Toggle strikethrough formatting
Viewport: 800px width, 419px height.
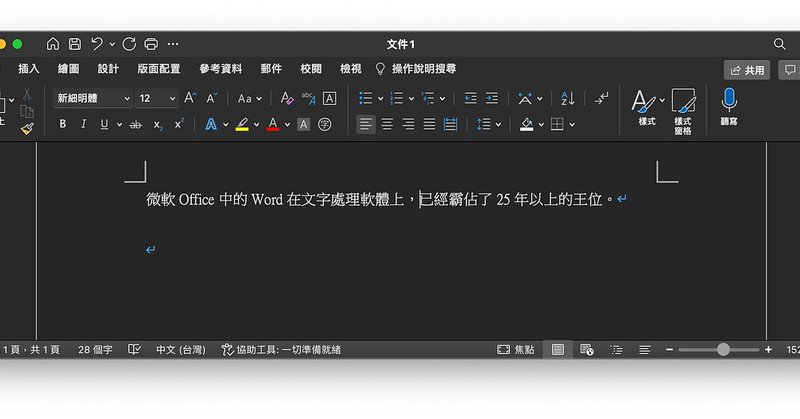click(135, 125)
